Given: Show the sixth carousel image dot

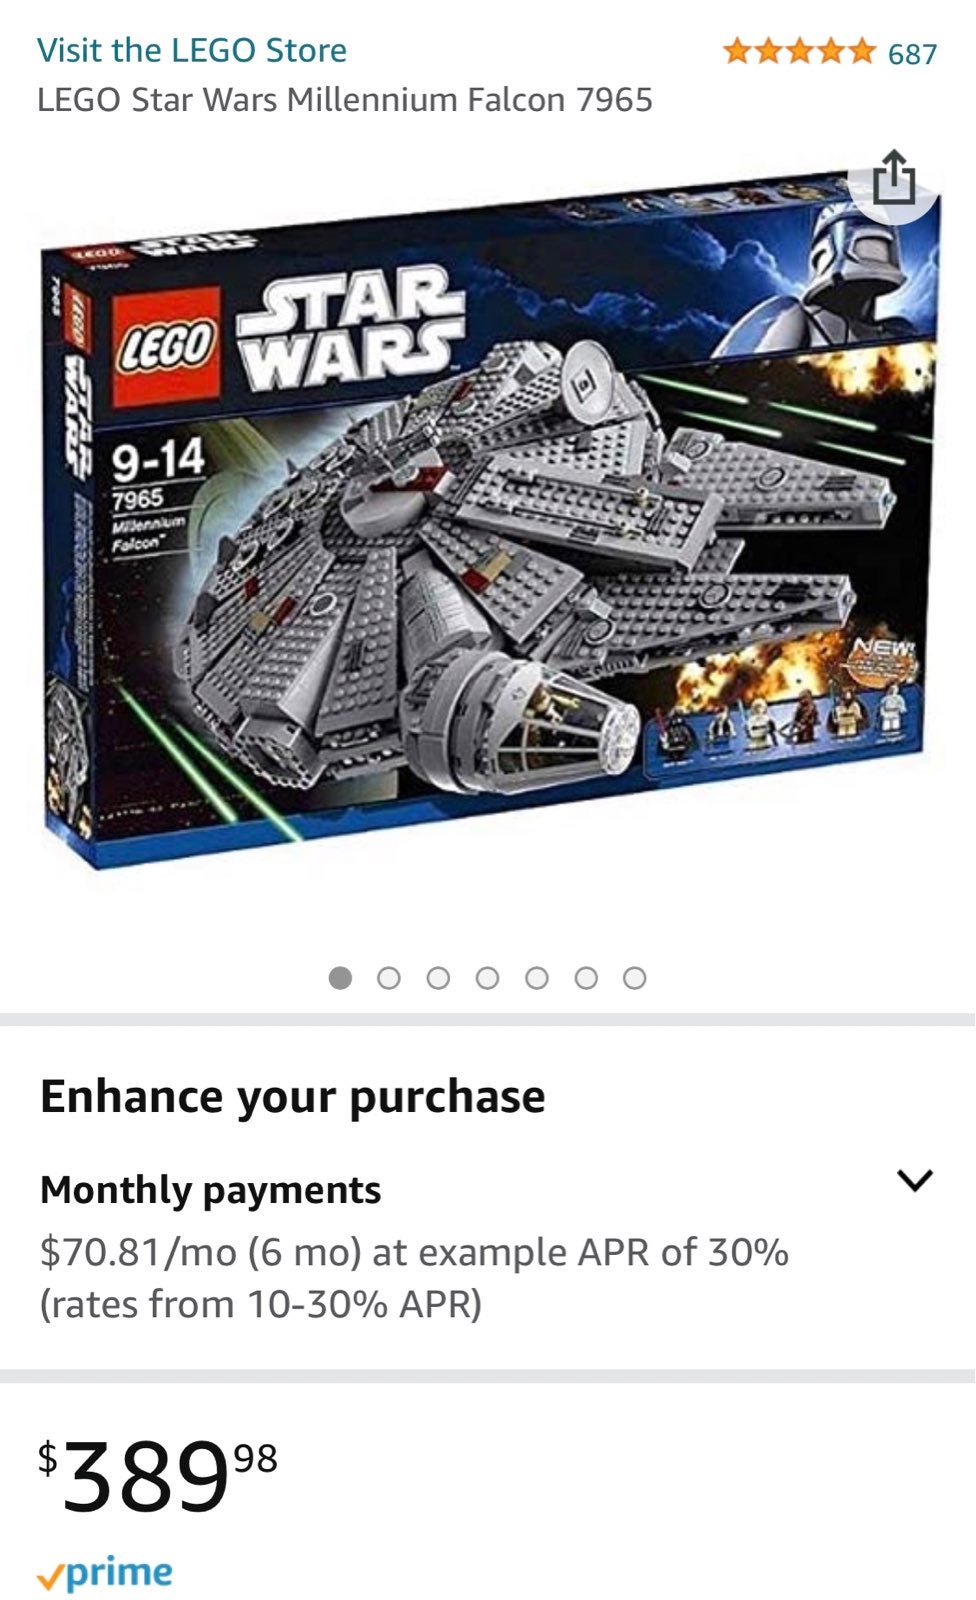Looking at the screenshot, I should [586, 977].
